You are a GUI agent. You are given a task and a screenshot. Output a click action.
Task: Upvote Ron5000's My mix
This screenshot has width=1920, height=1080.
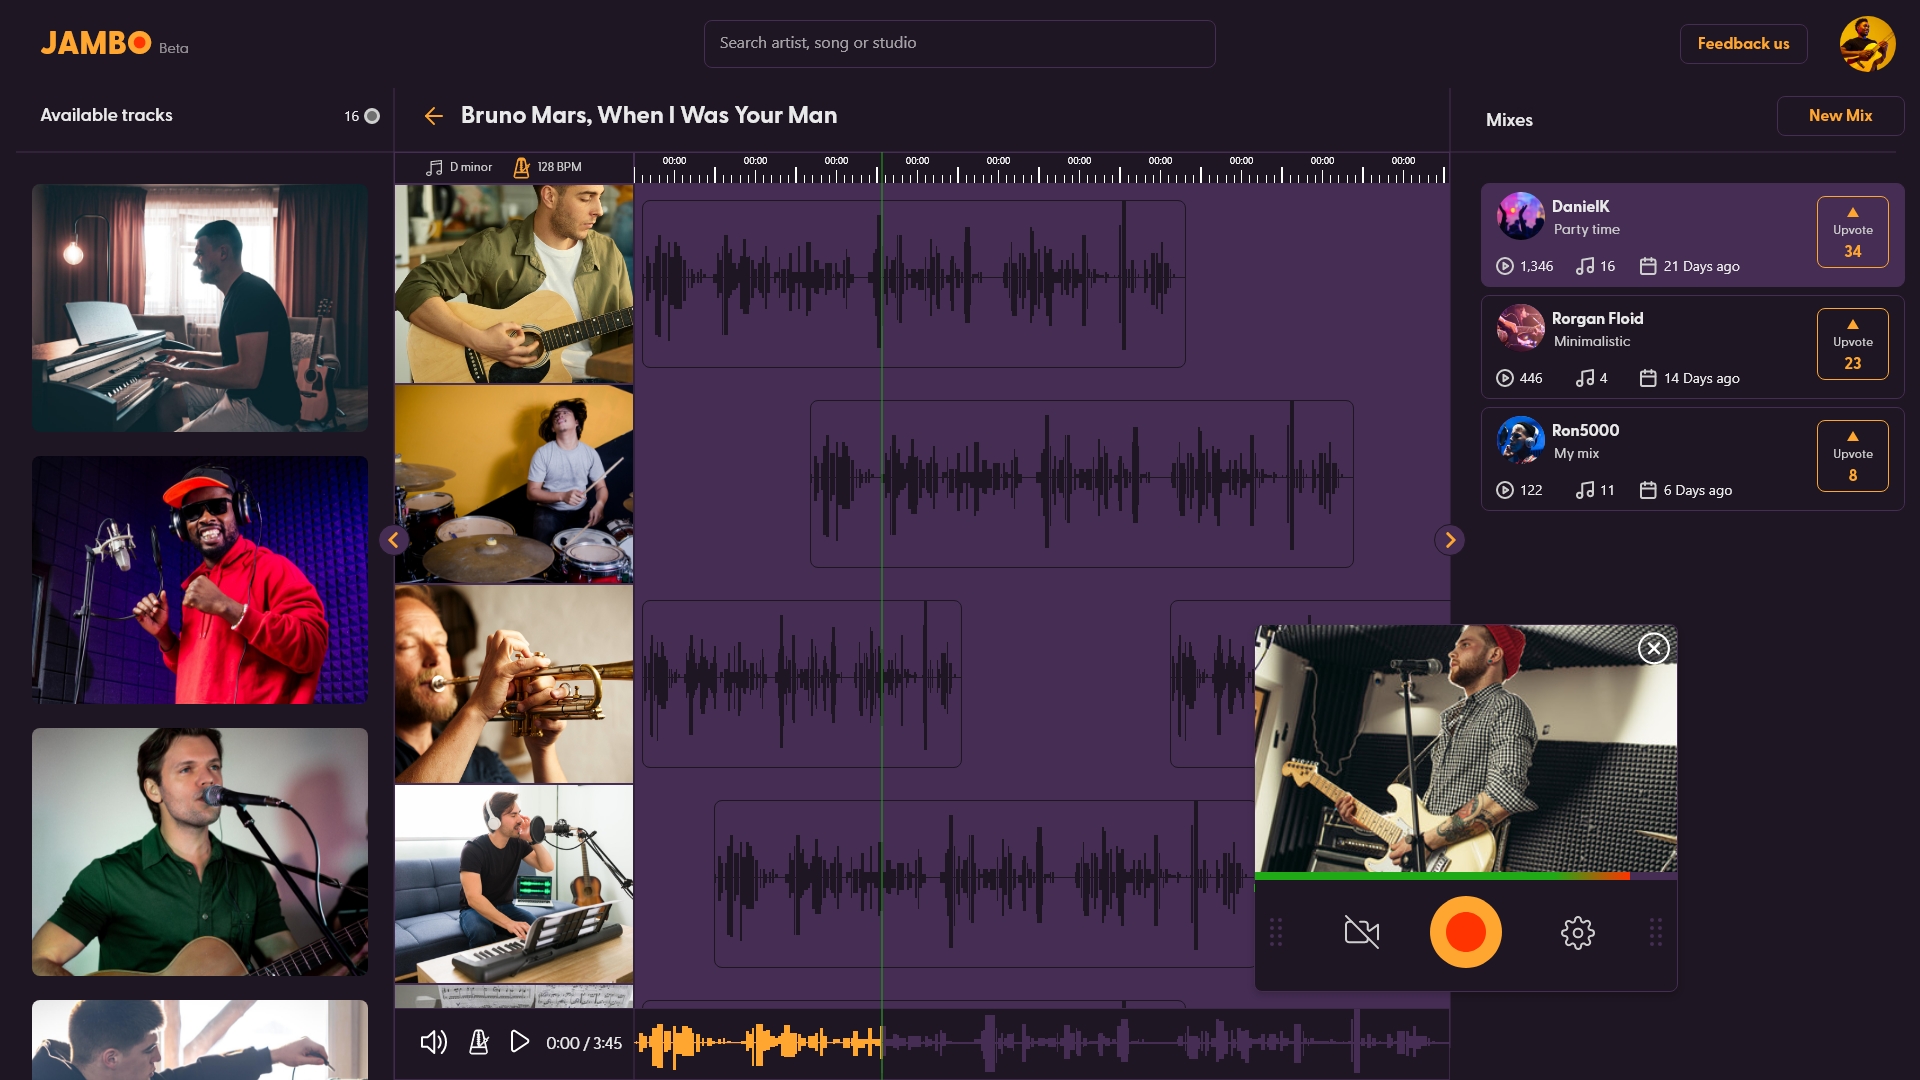tap(1853, 456)
